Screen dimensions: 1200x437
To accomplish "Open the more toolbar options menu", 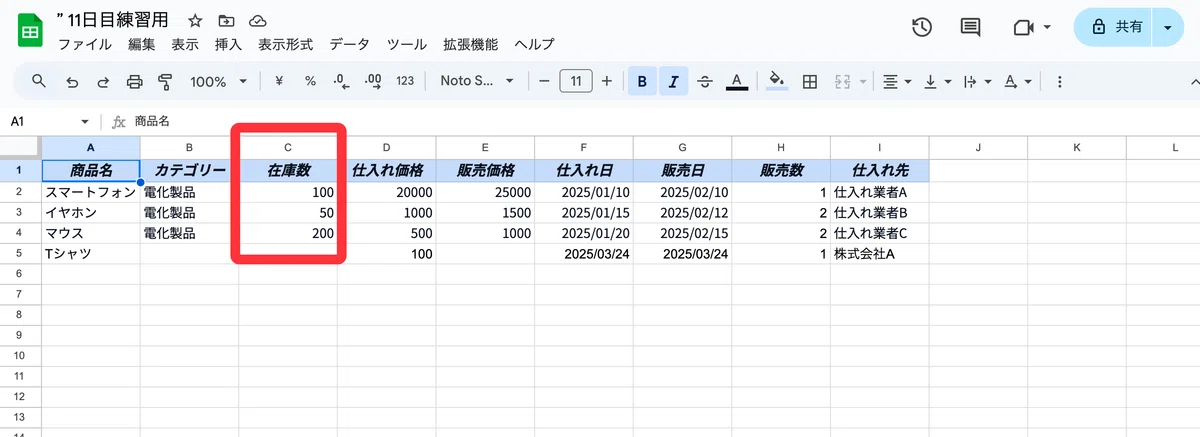I will 1059,81.
